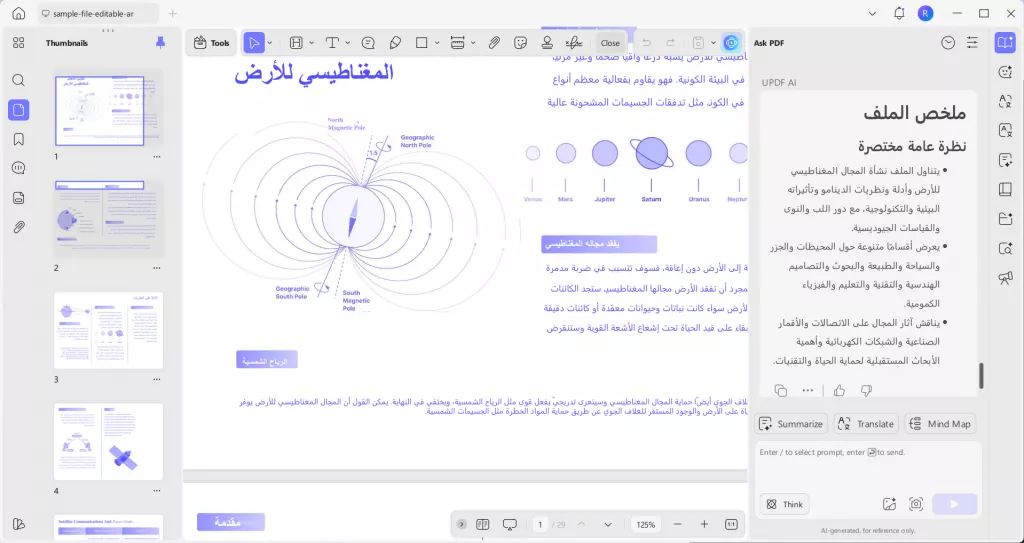Go to the Home screen icon
The image size is (1024, 543).
(x=19, y=13)
